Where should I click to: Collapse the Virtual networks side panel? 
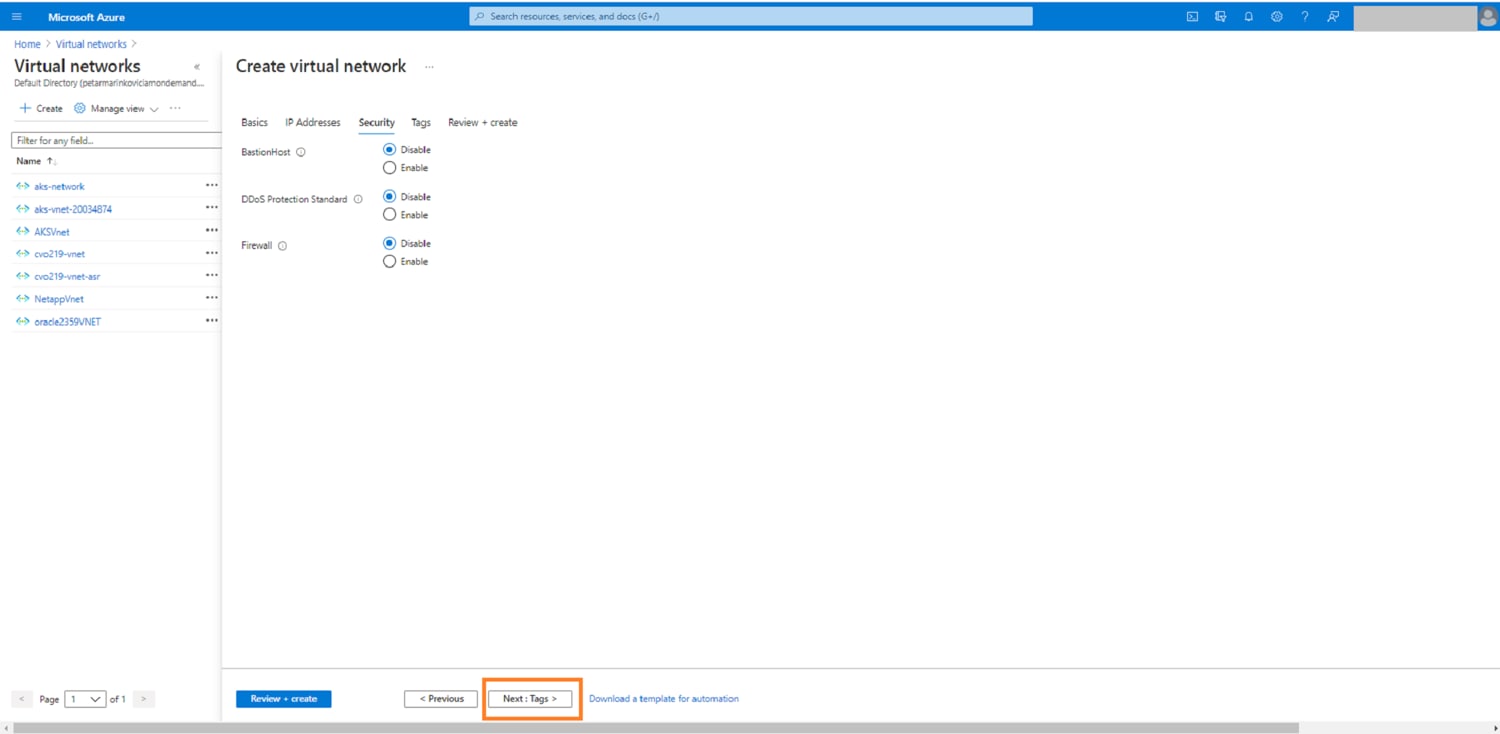tap(197, 67)
